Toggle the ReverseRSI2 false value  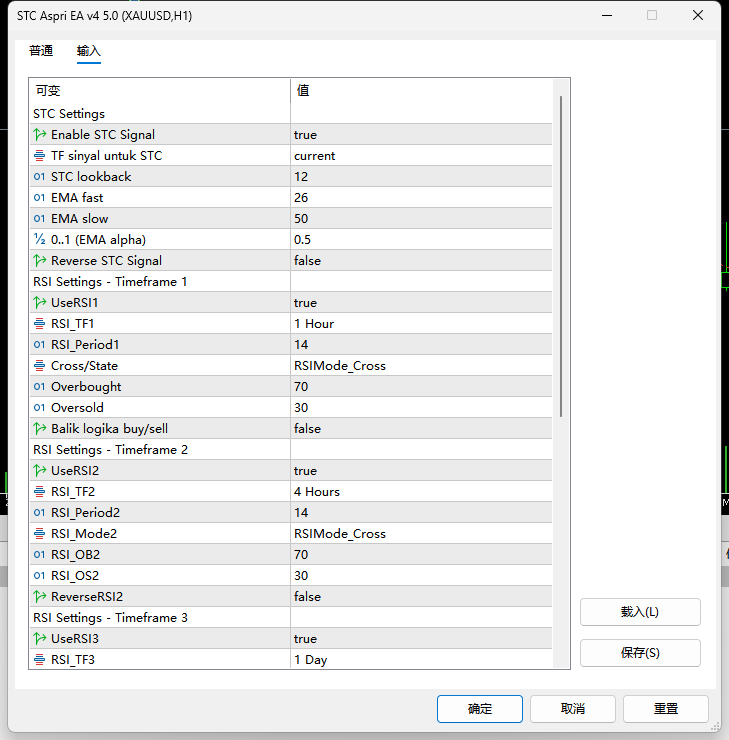[x=421, y=597]
